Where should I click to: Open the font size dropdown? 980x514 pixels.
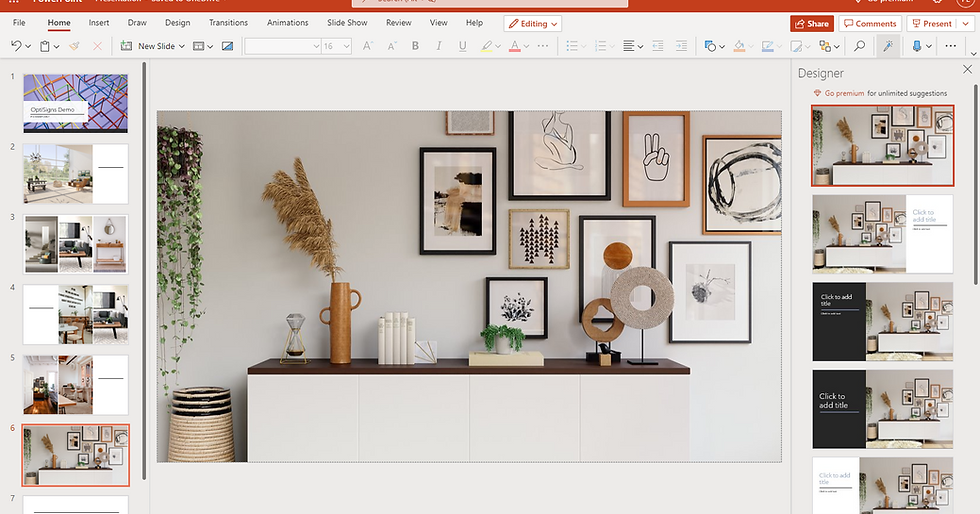(x=346, y=46)
